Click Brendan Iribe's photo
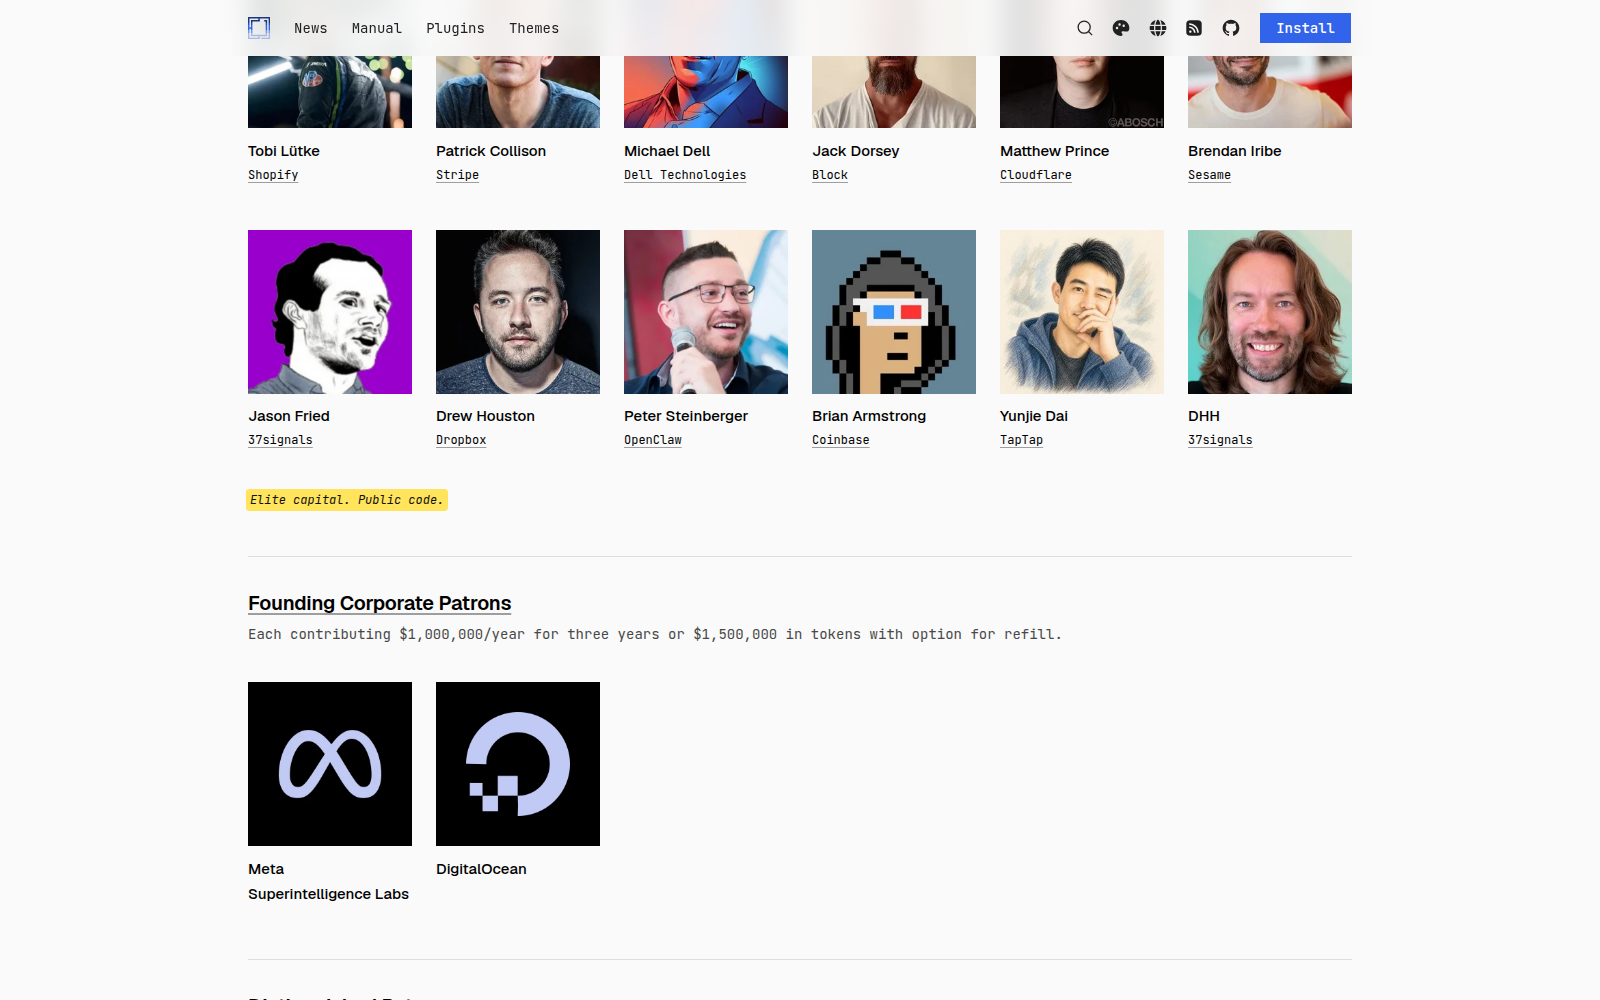This screenshot has width=1600, height=1000. click(x=1270, y=92)
